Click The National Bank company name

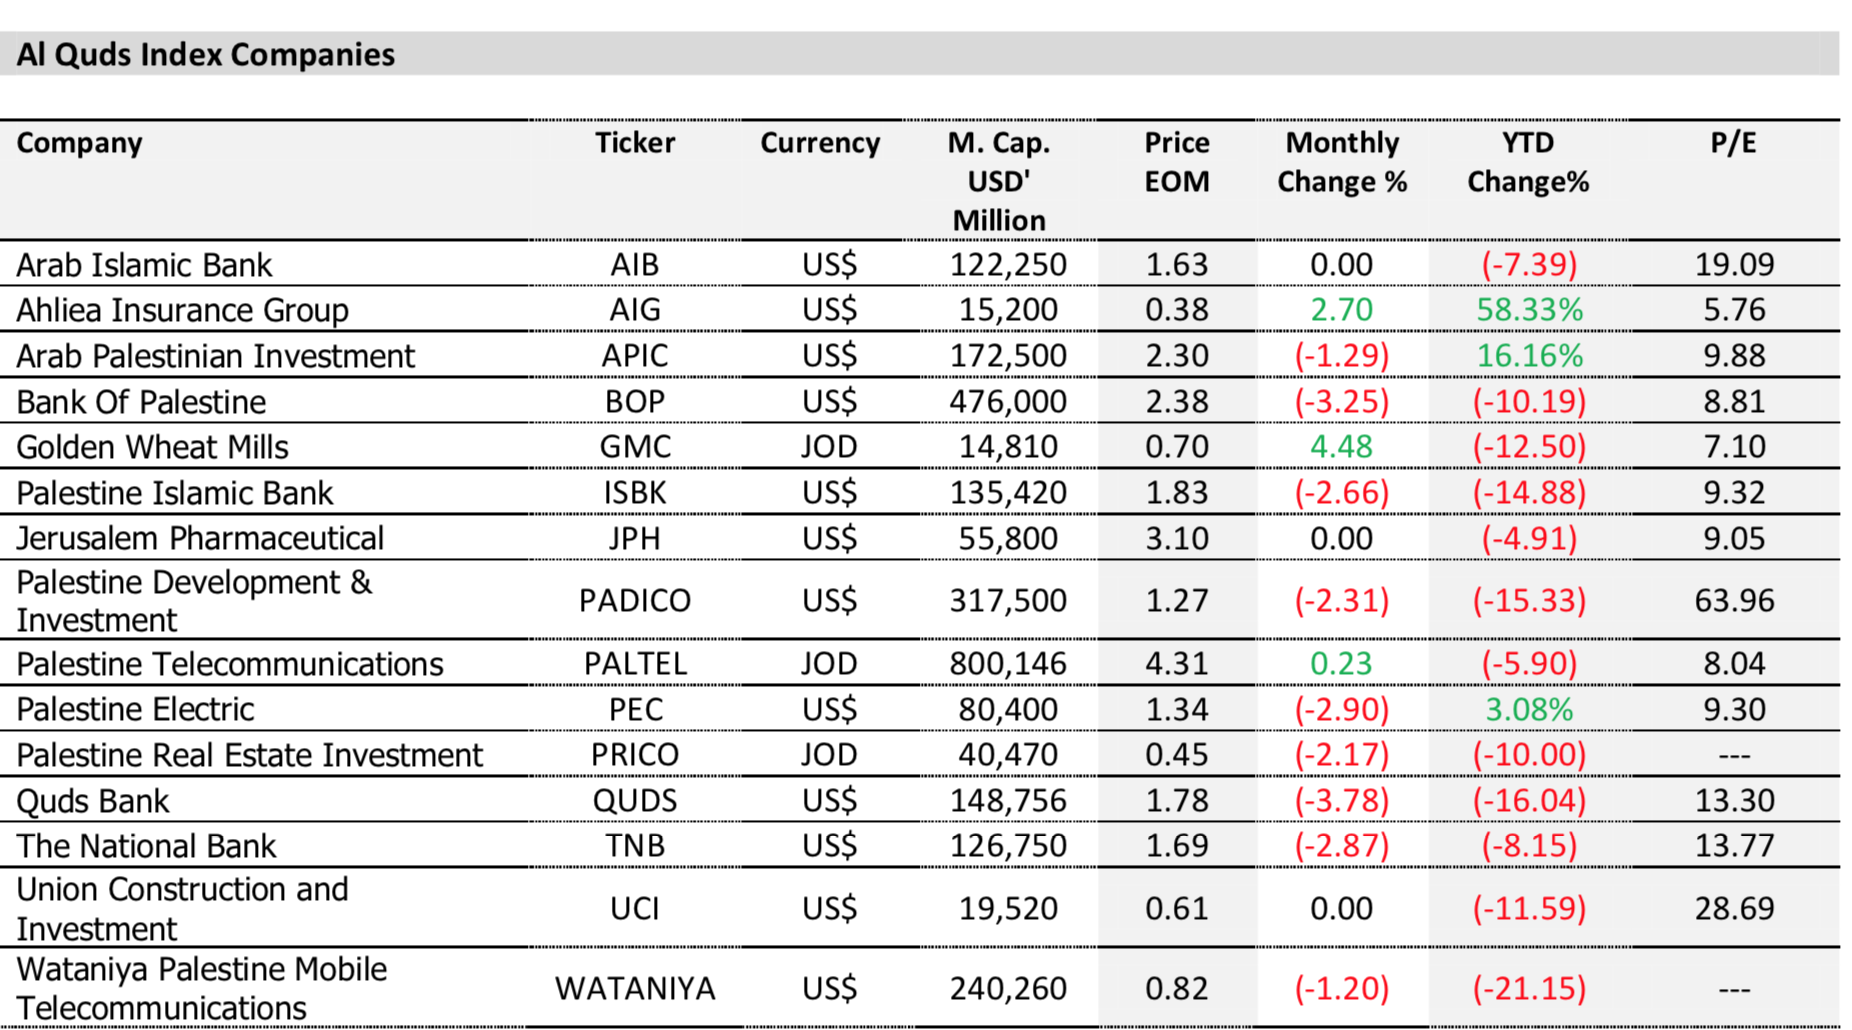point(146,846)
